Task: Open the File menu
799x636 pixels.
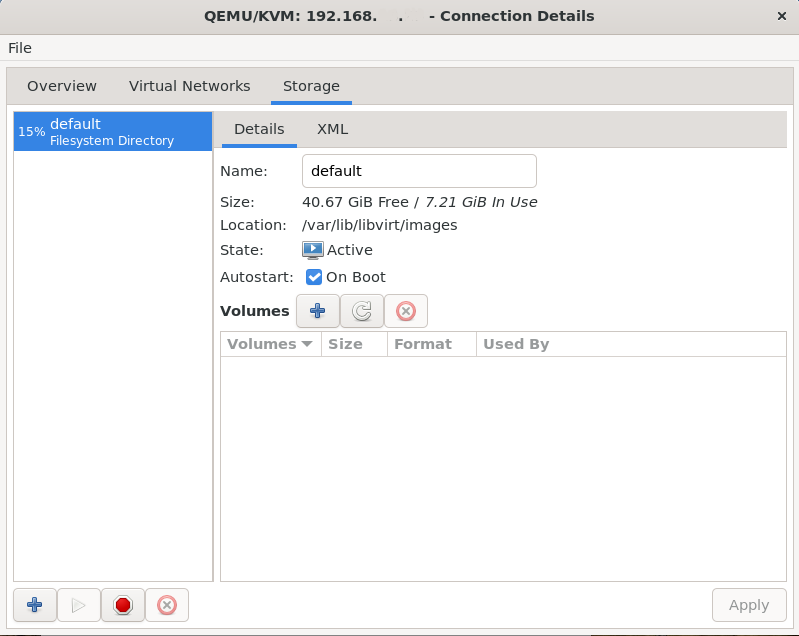Action: pos(20,48)
